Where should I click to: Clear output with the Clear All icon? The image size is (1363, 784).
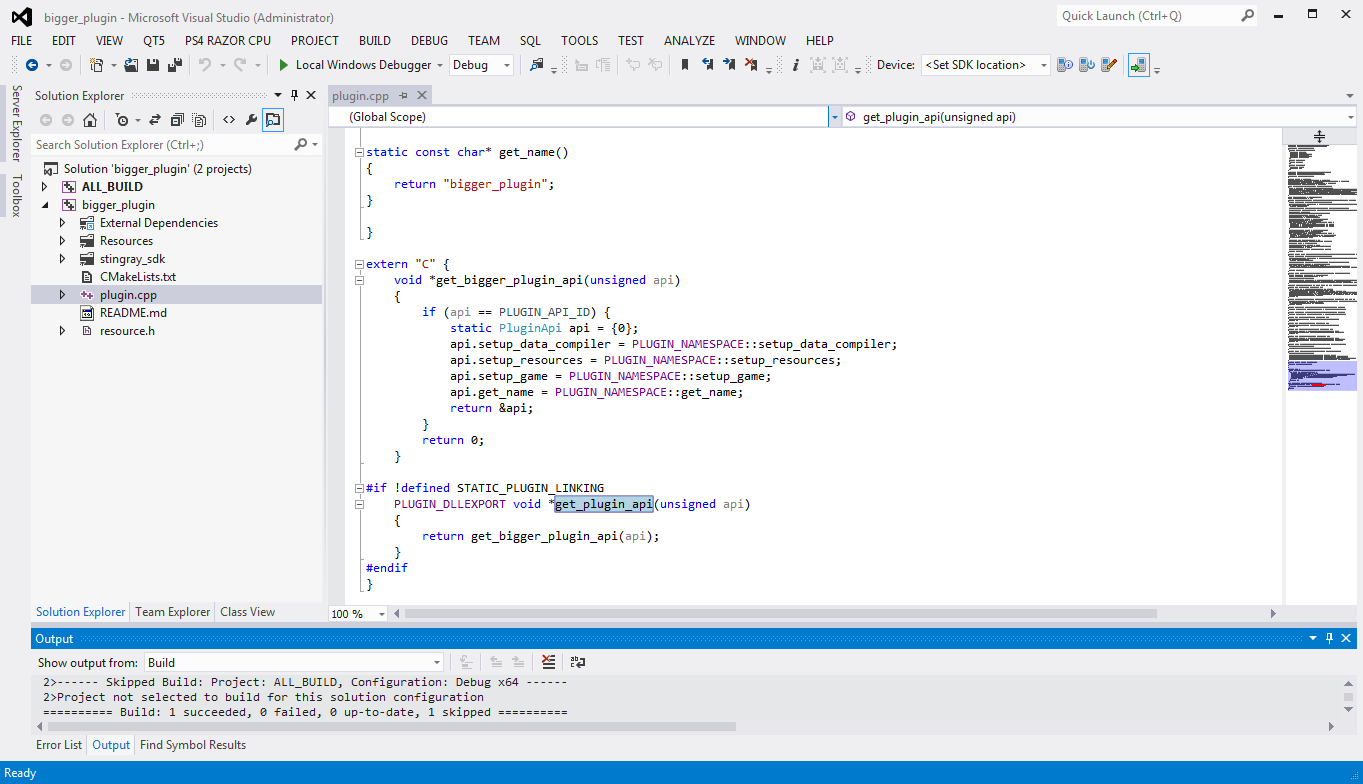coord(548,662)
